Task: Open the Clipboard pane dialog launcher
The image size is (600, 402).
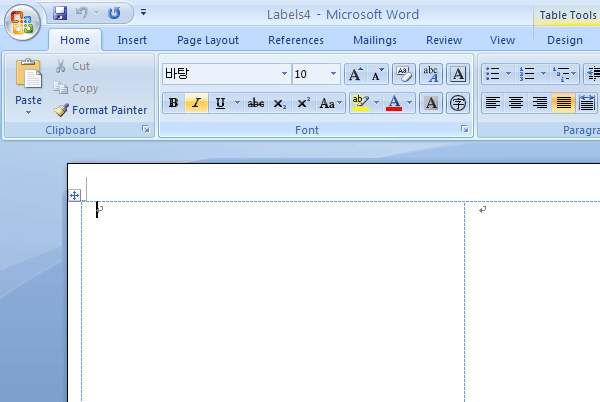Action: coord(146,129)
